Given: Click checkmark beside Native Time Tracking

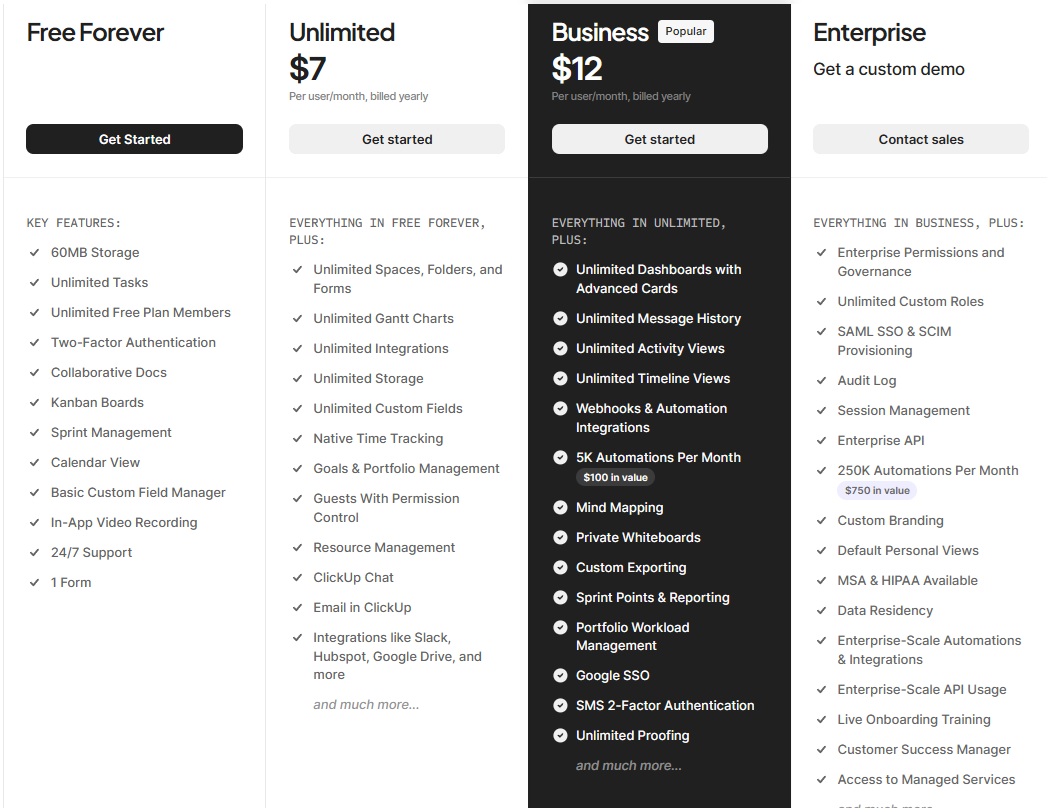Looking at the screenshot, I should click(x=297, y=439).
